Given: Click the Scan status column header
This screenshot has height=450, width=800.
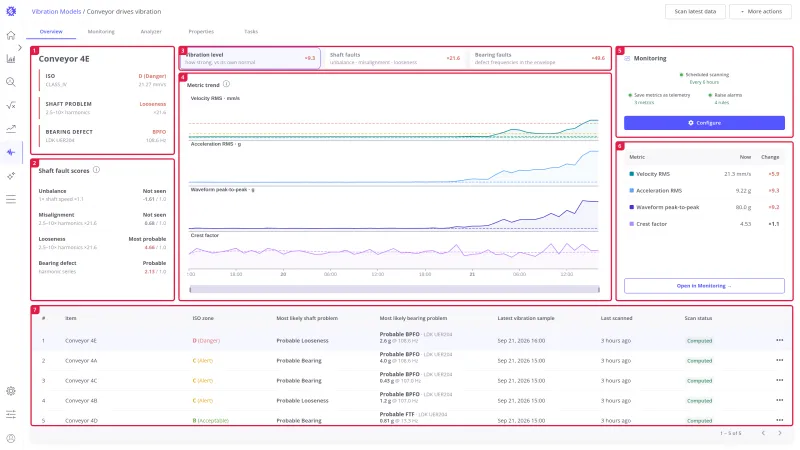Looking at the screenshot, I should click(x=698, y=318).
